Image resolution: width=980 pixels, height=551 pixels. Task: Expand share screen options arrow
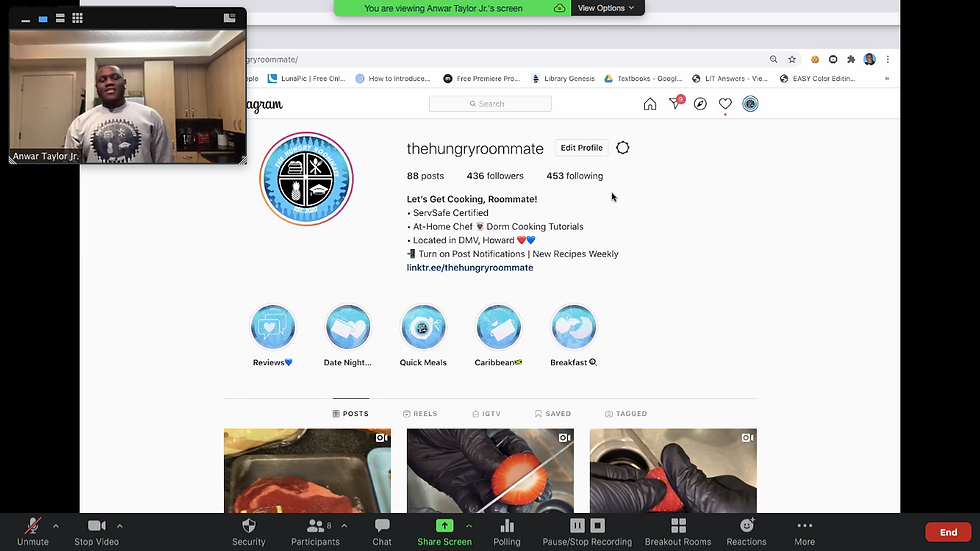(x=469, y=526)
